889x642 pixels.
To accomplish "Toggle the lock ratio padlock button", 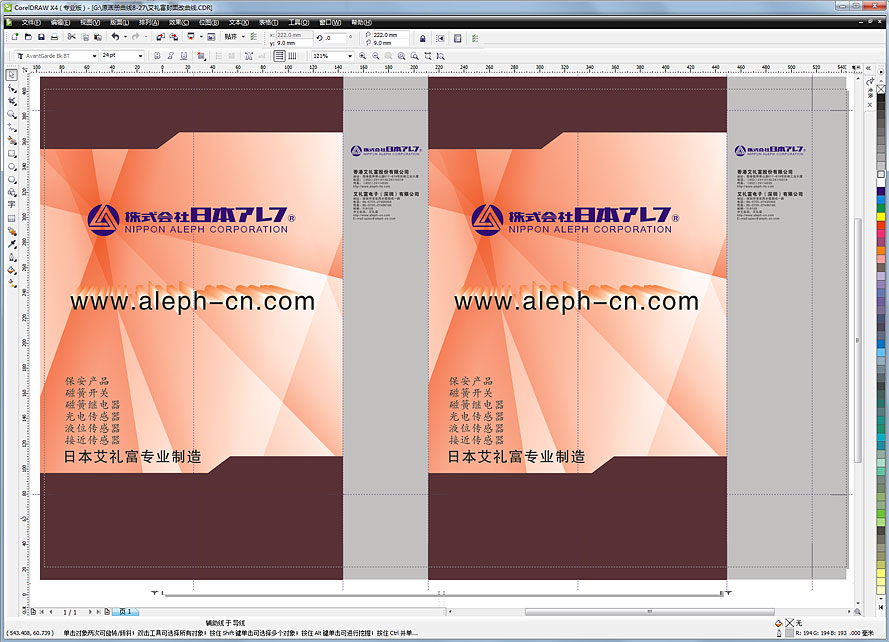I will pos(422,39).
